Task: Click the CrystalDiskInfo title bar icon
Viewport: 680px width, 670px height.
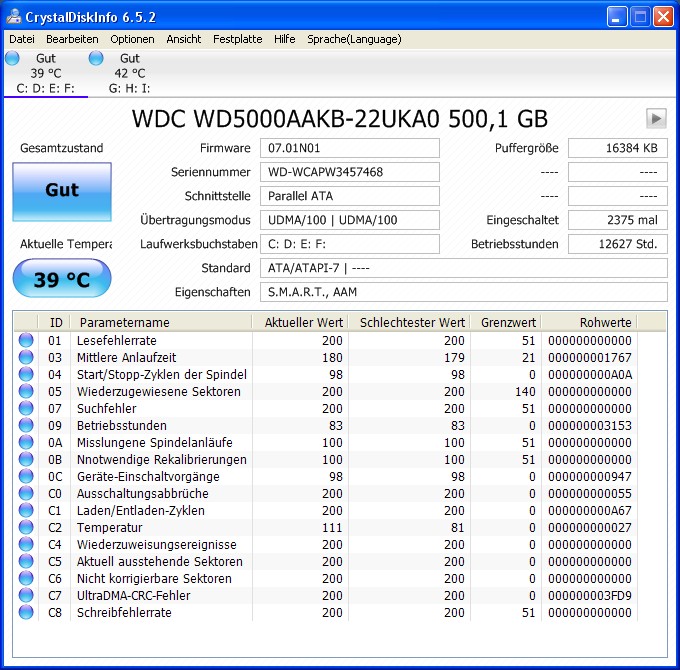Action: (x=14, y=16)
